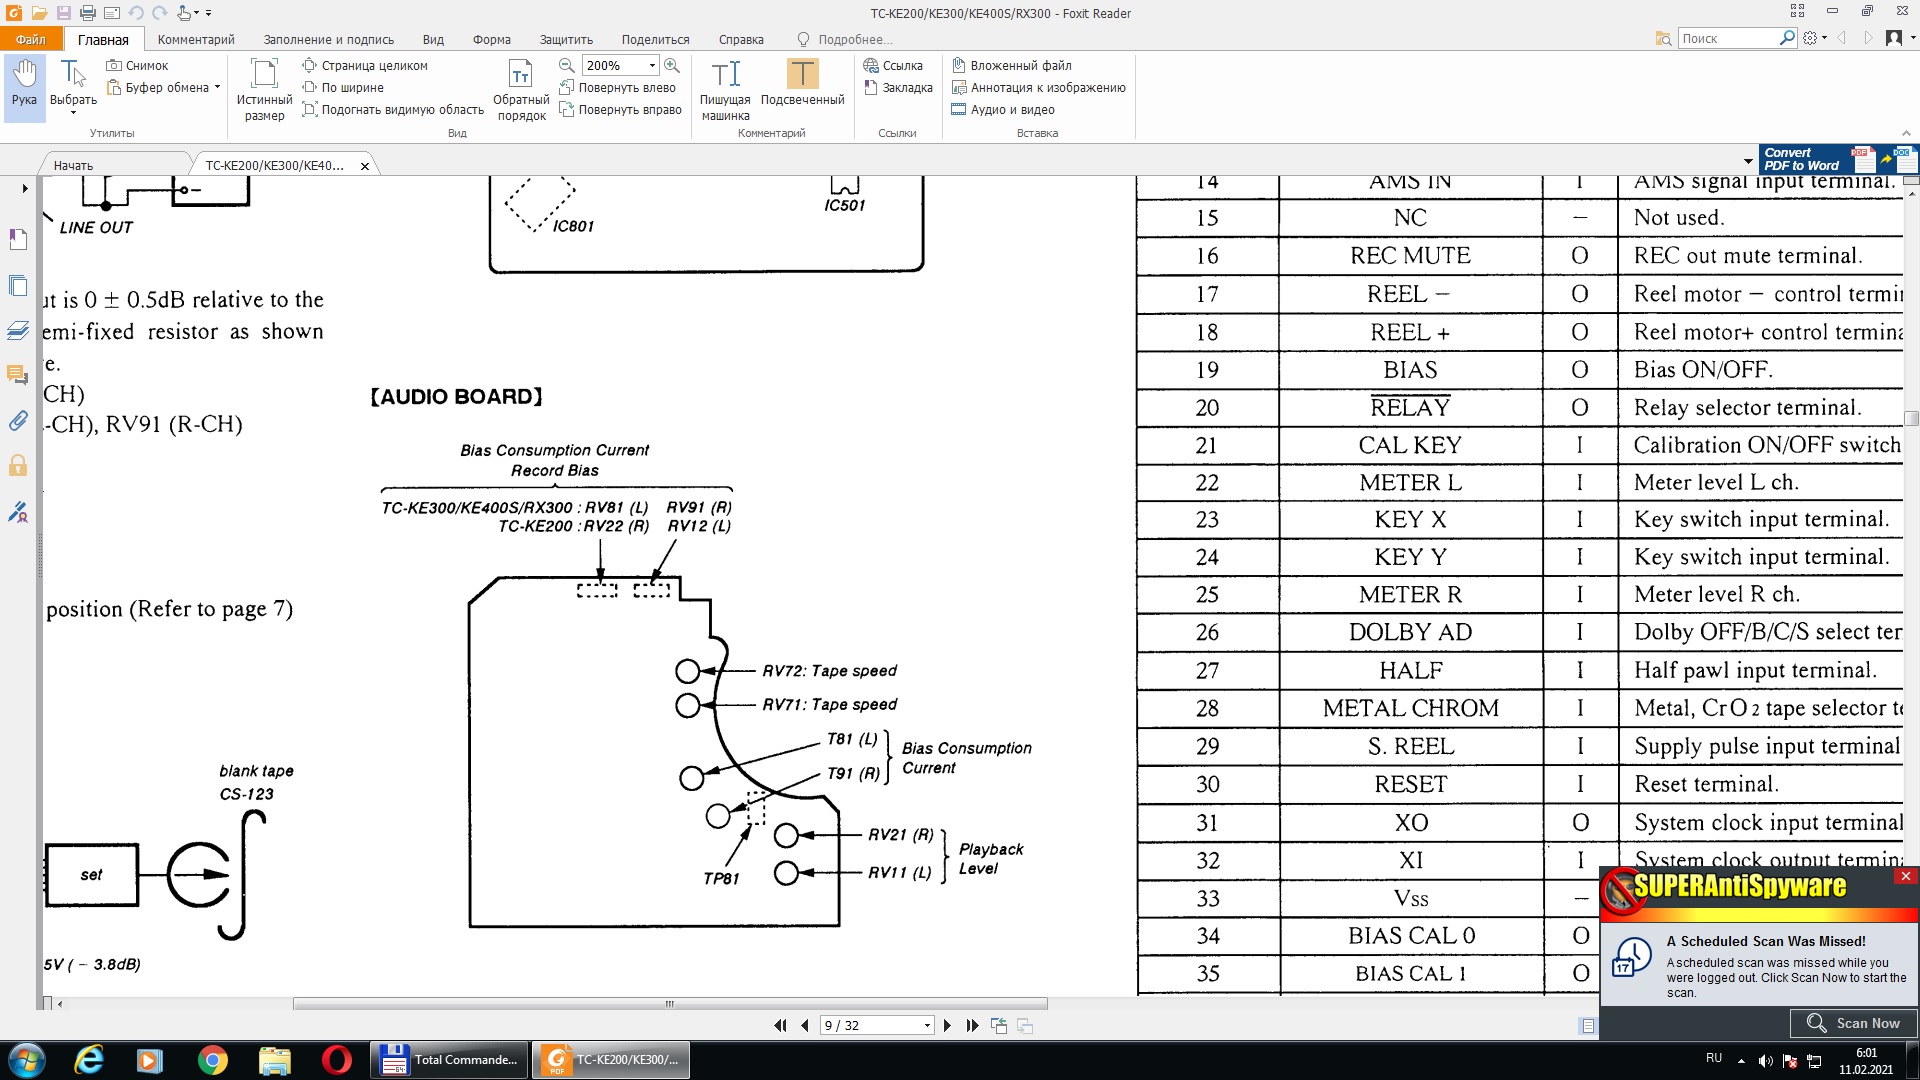Open the 200% zoom level dropdown
The height and width of the screenshot is (1080, 1920).
coord(652,65)
